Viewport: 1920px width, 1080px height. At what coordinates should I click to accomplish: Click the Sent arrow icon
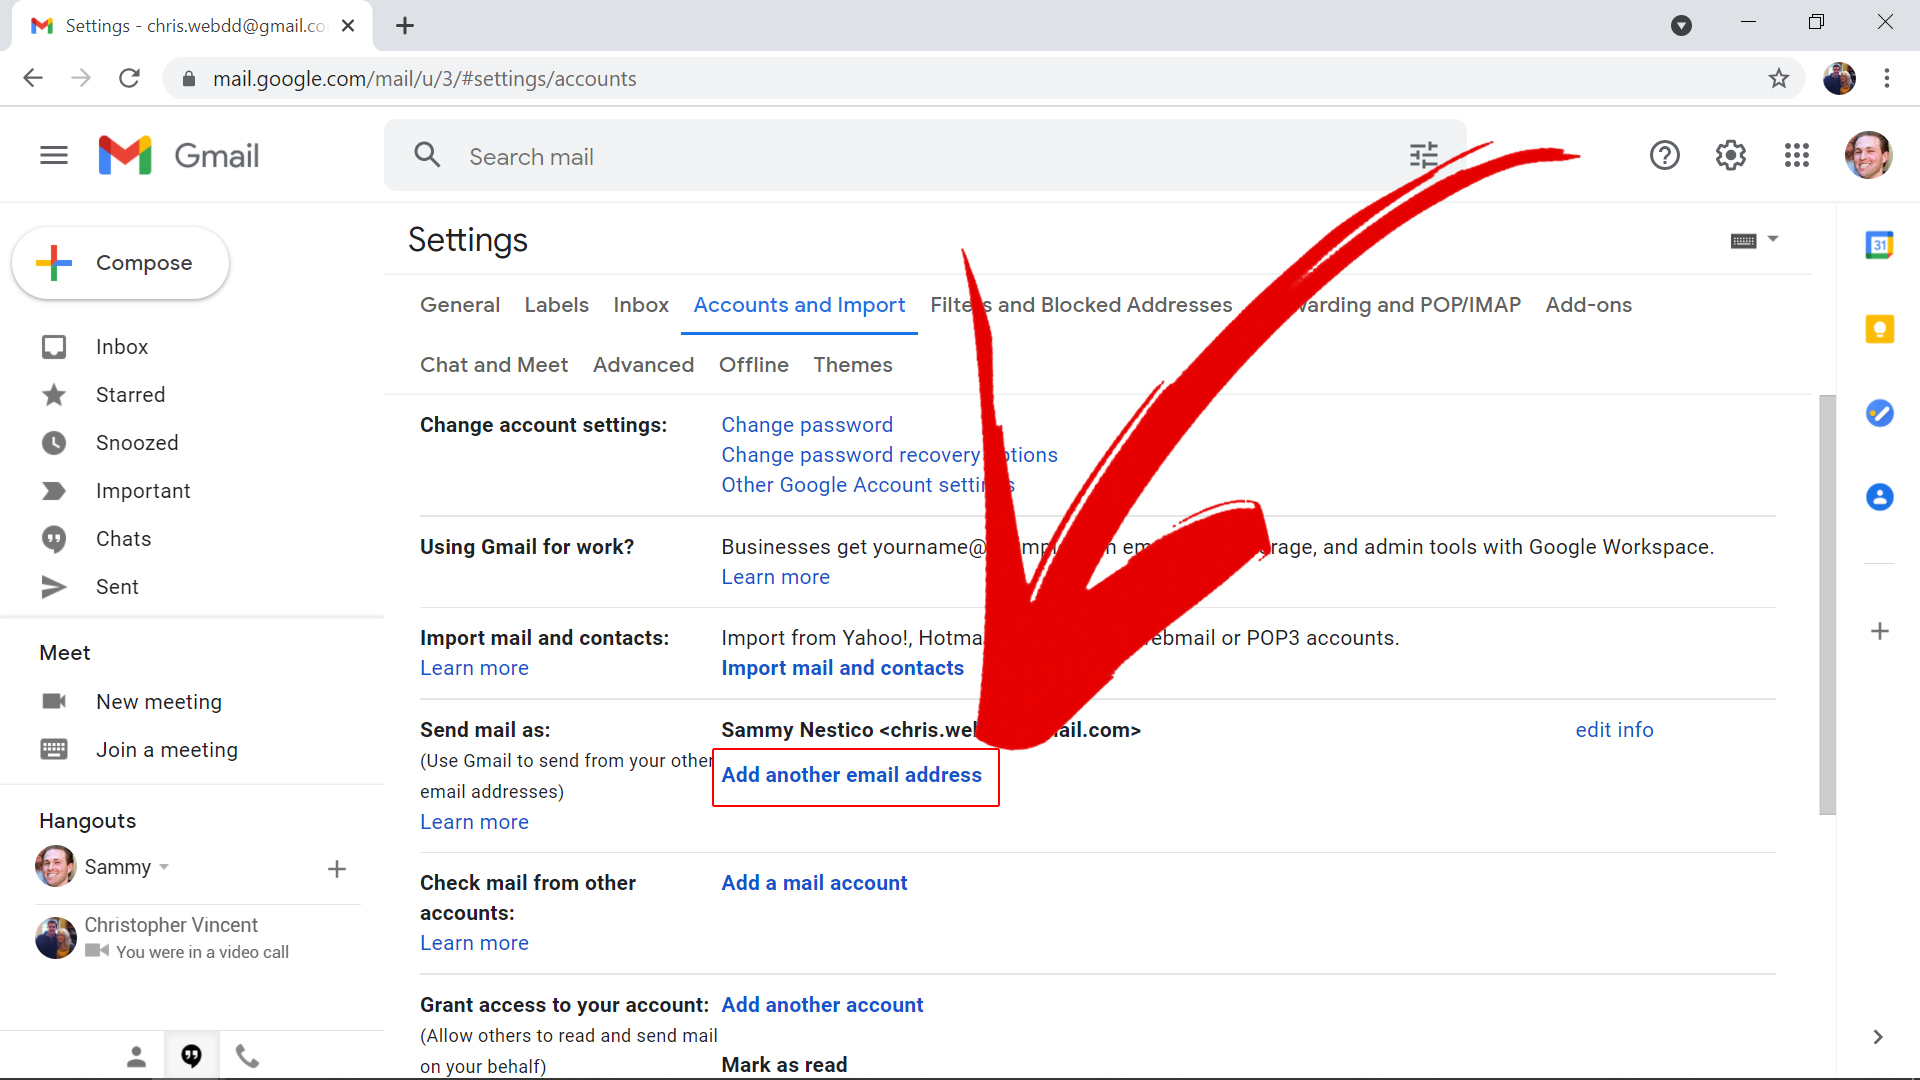point(54,587)
